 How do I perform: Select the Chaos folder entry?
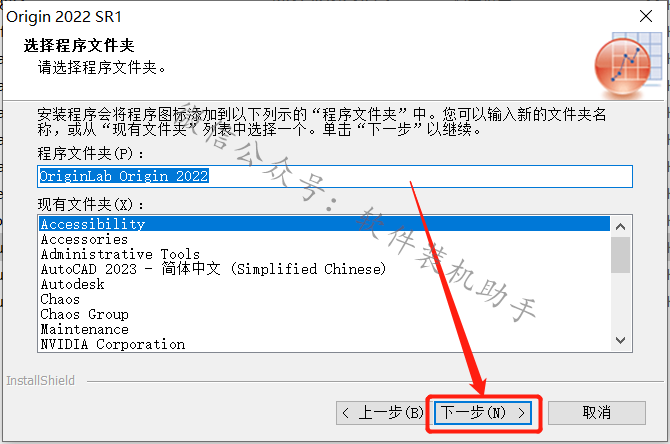[x=325, y=299]
